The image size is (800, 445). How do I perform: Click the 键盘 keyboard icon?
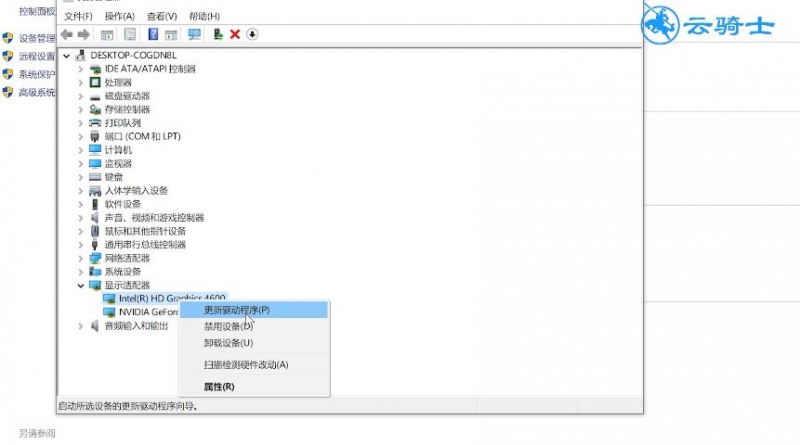tap(95, 177)
